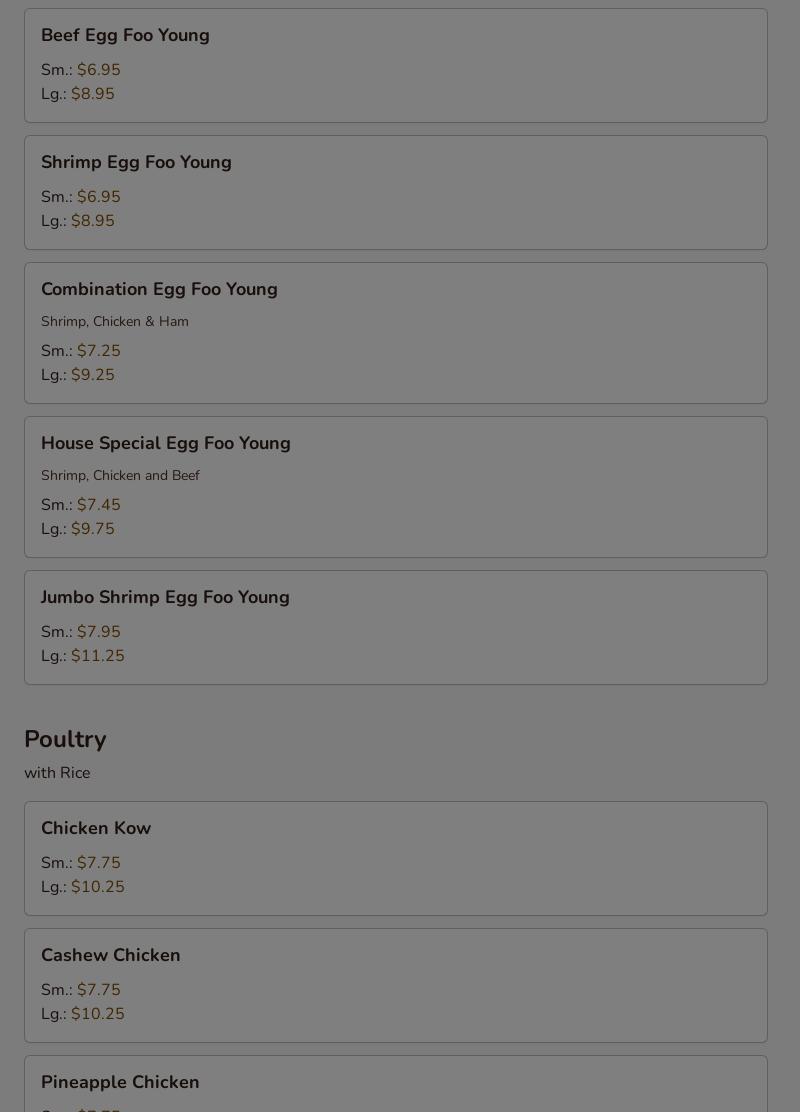Image resolution: width=800 pixels, height=1112 pixels.
Task: Click Beef Egg Foo Young small price $6.95
Action: coord(98,70)
